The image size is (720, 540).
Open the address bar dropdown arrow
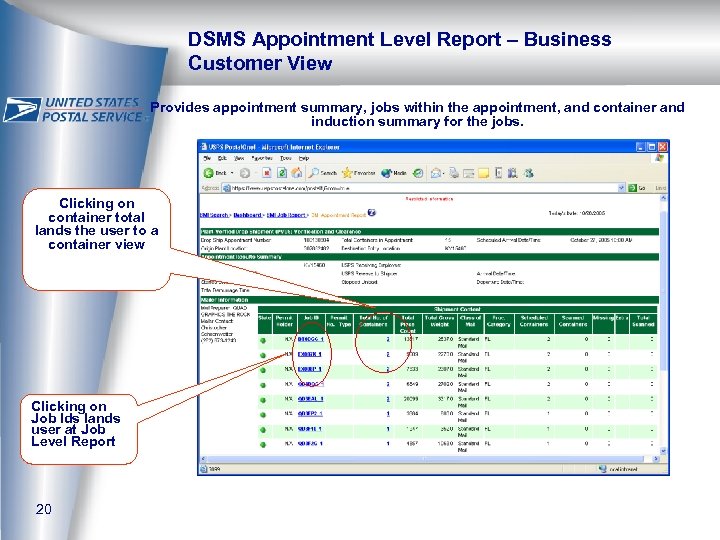621,188
